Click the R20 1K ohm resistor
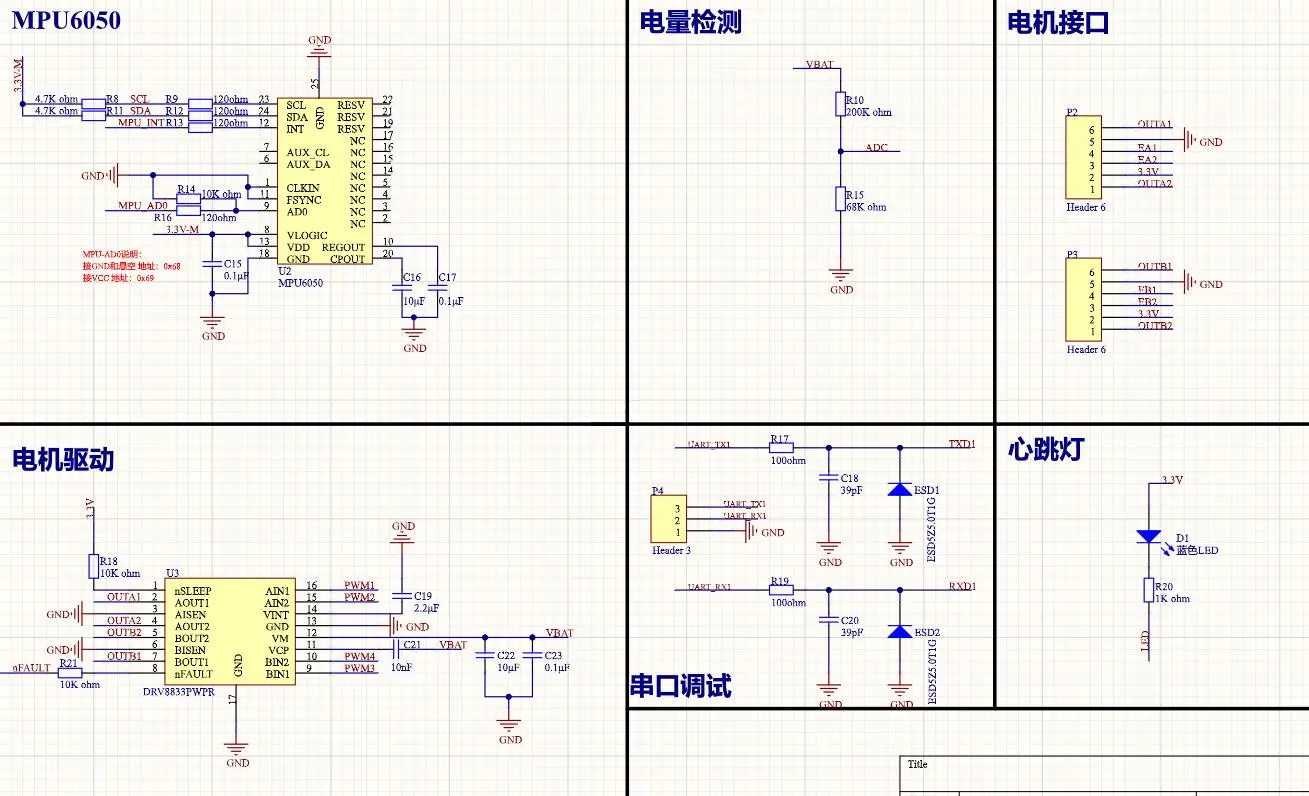The height and width of the screenshot is (796, 1309). [1149, 590]
